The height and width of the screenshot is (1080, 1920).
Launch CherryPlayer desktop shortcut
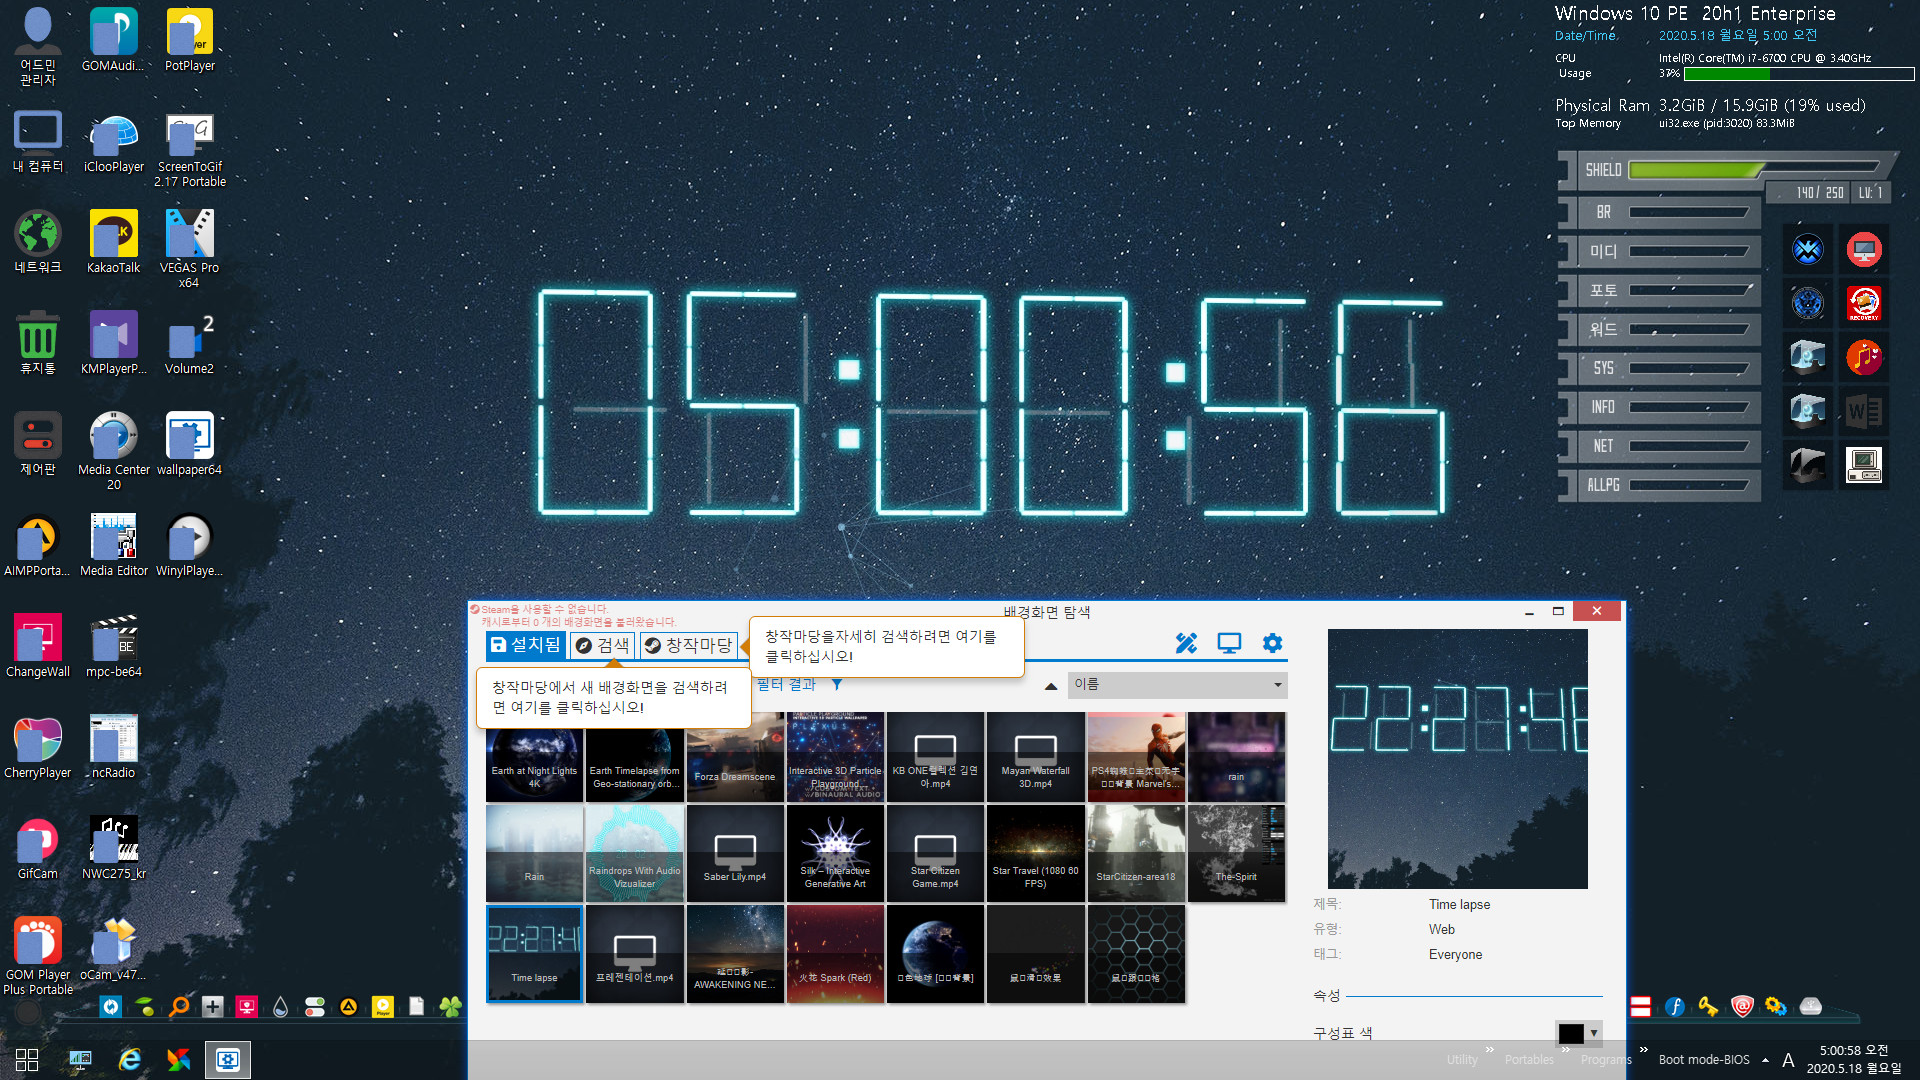point(38,746)
